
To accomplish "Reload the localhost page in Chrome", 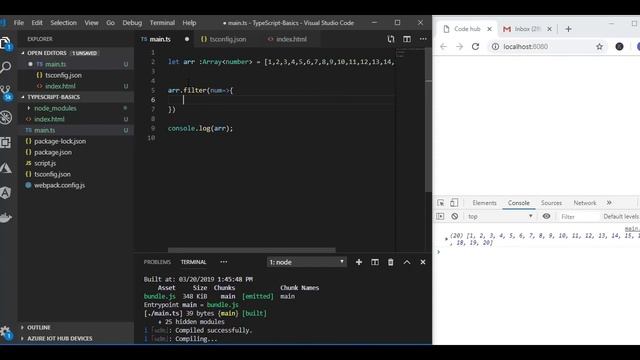I will click(x=476, y=47).
